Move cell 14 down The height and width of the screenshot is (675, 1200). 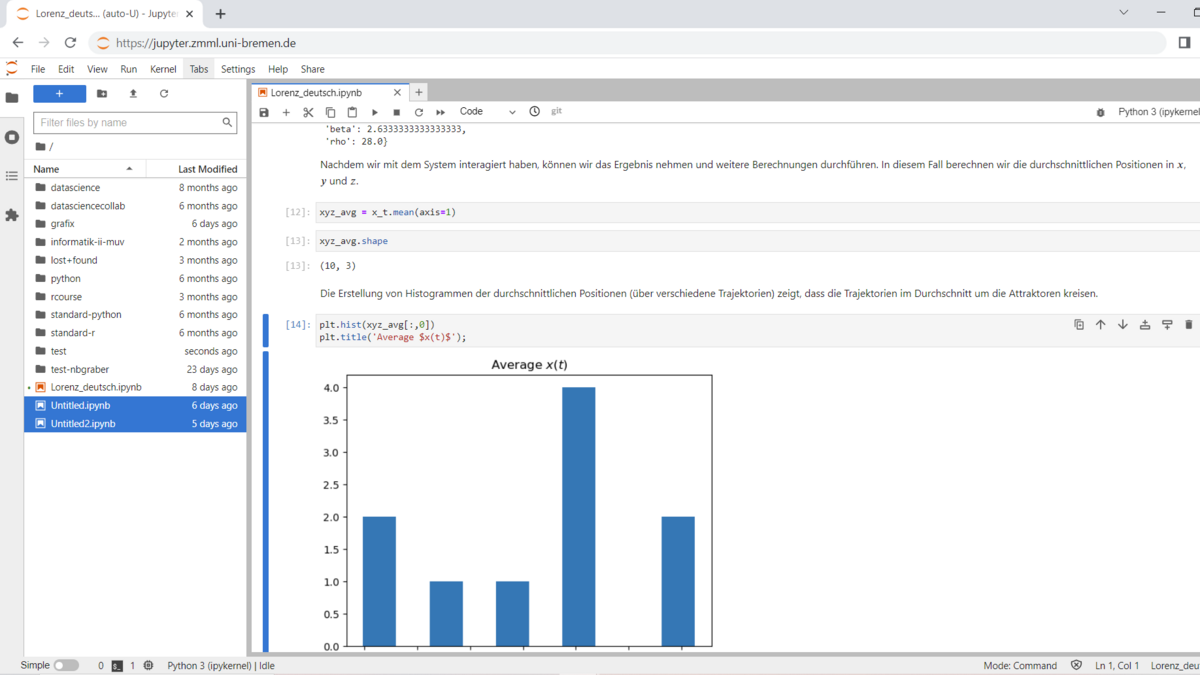point(1123,325)
